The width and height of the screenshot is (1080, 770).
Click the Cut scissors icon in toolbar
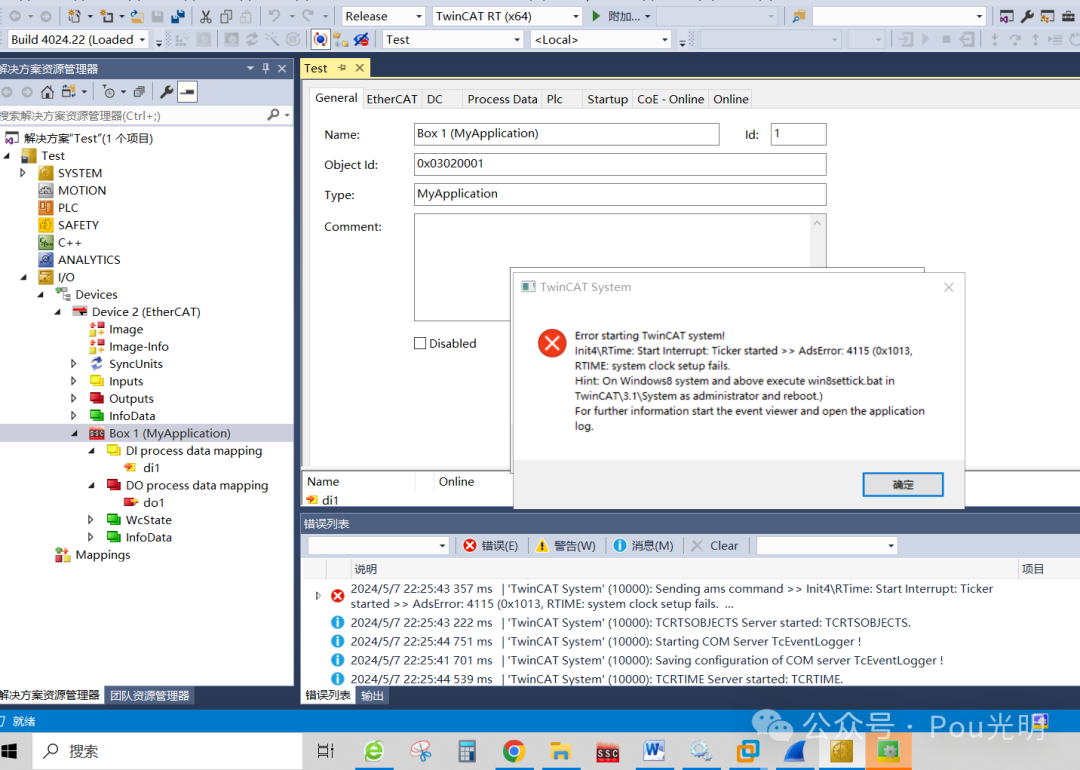tap(205, 16)
